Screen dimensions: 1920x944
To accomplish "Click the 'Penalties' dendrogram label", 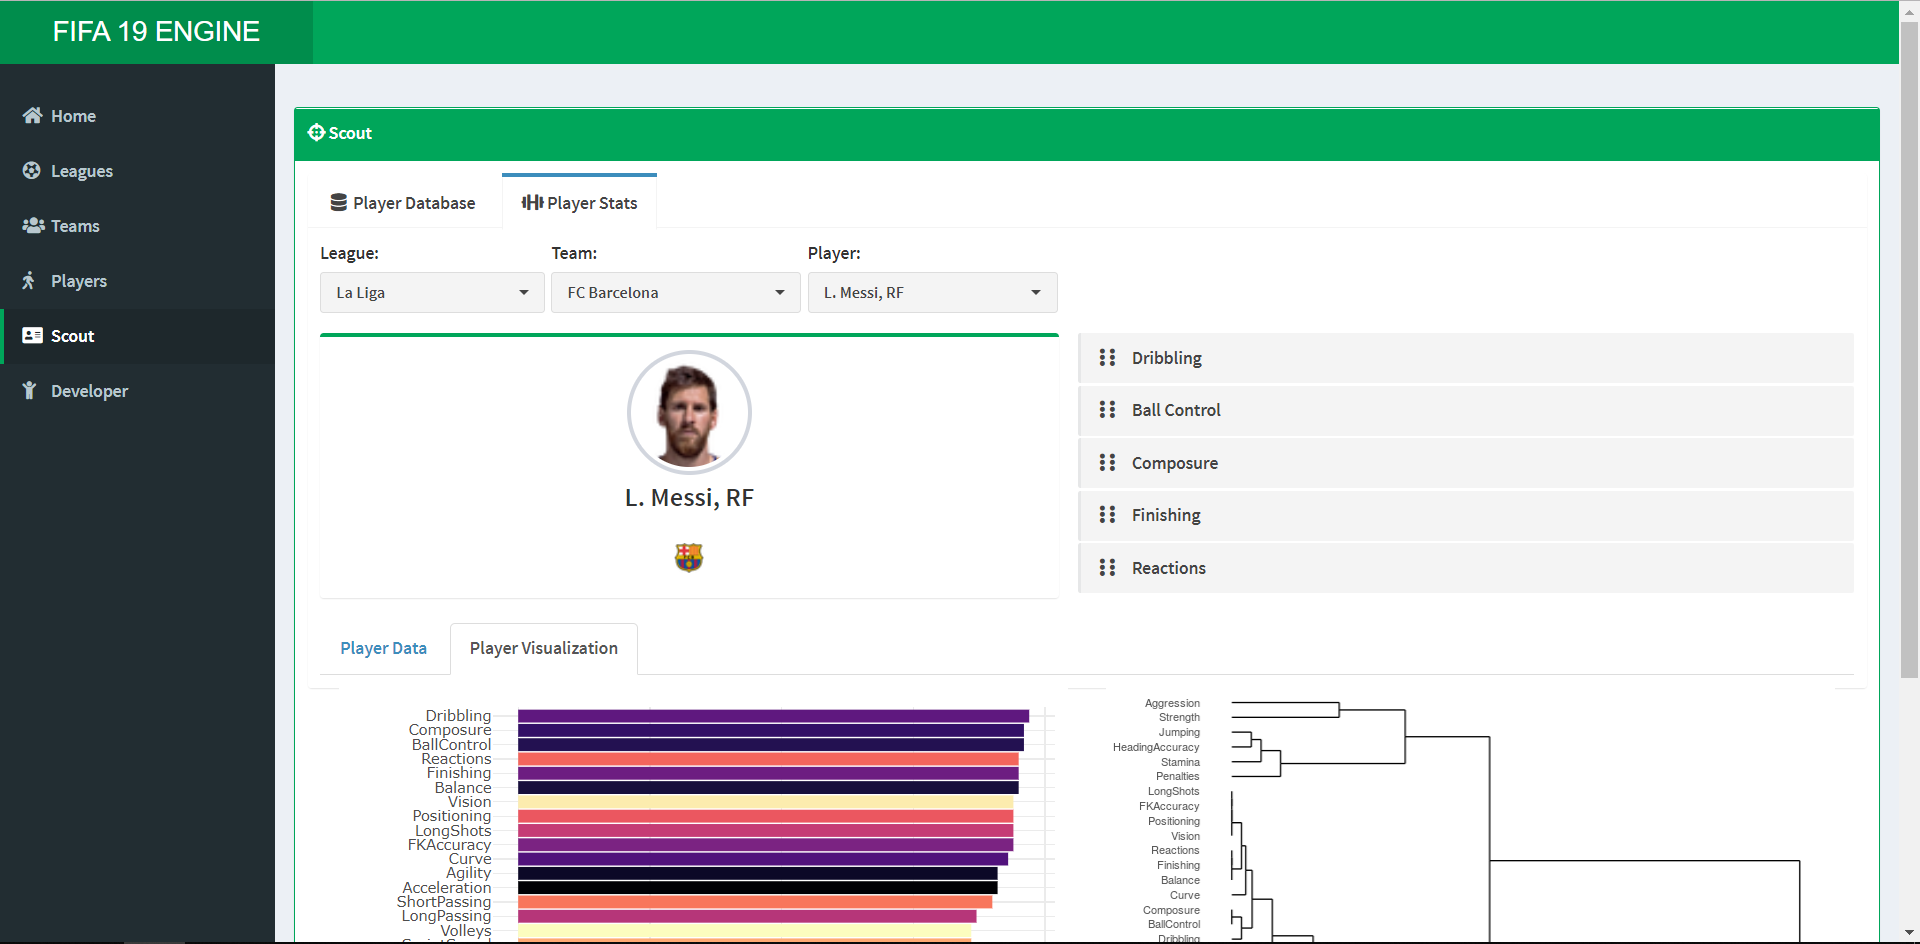I will click(1177, 776).
